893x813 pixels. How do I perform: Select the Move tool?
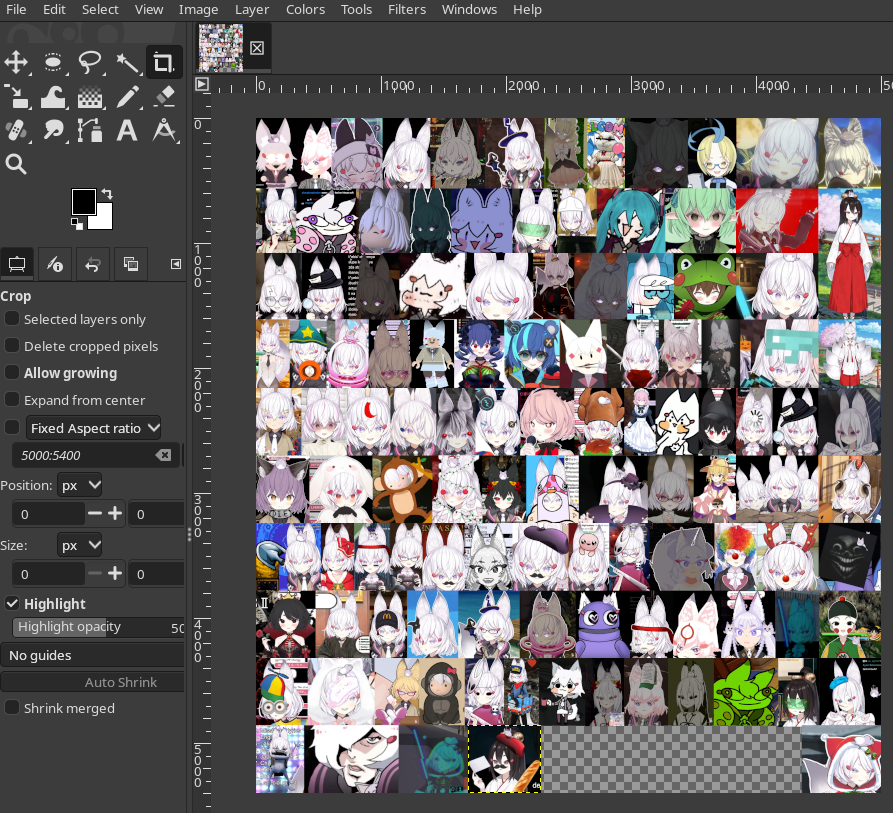click(17, 62)
